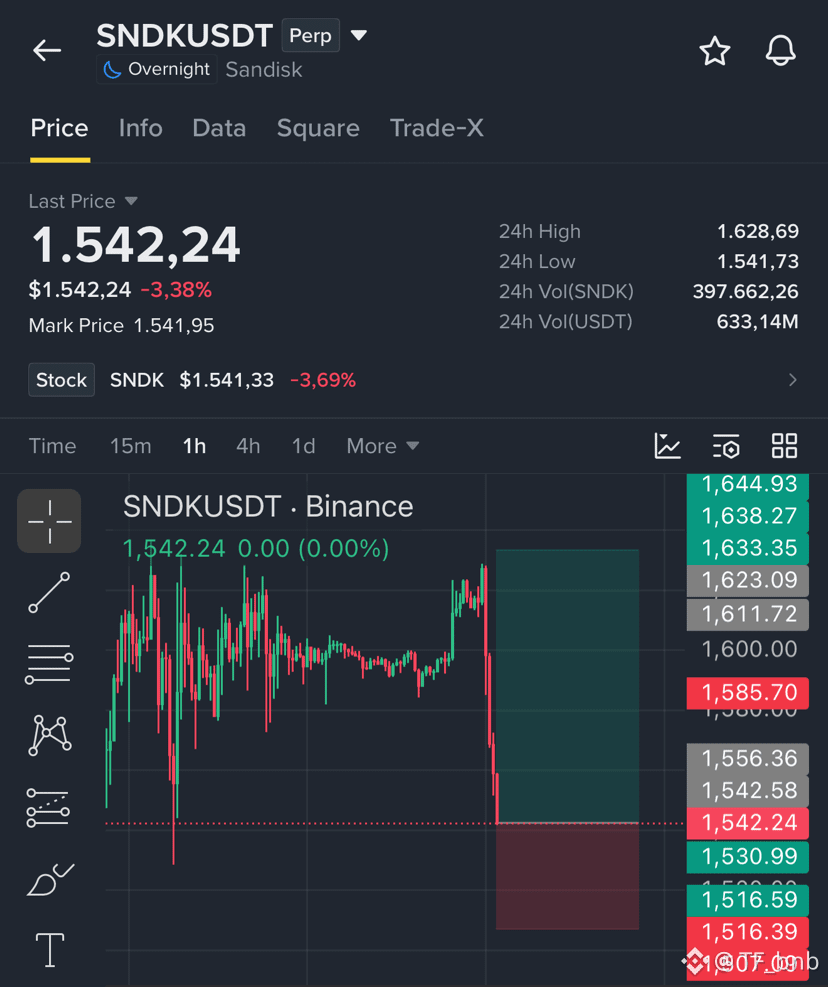Select the XABCD pattern tool
The image size is (828, 987).
[50, 735]
